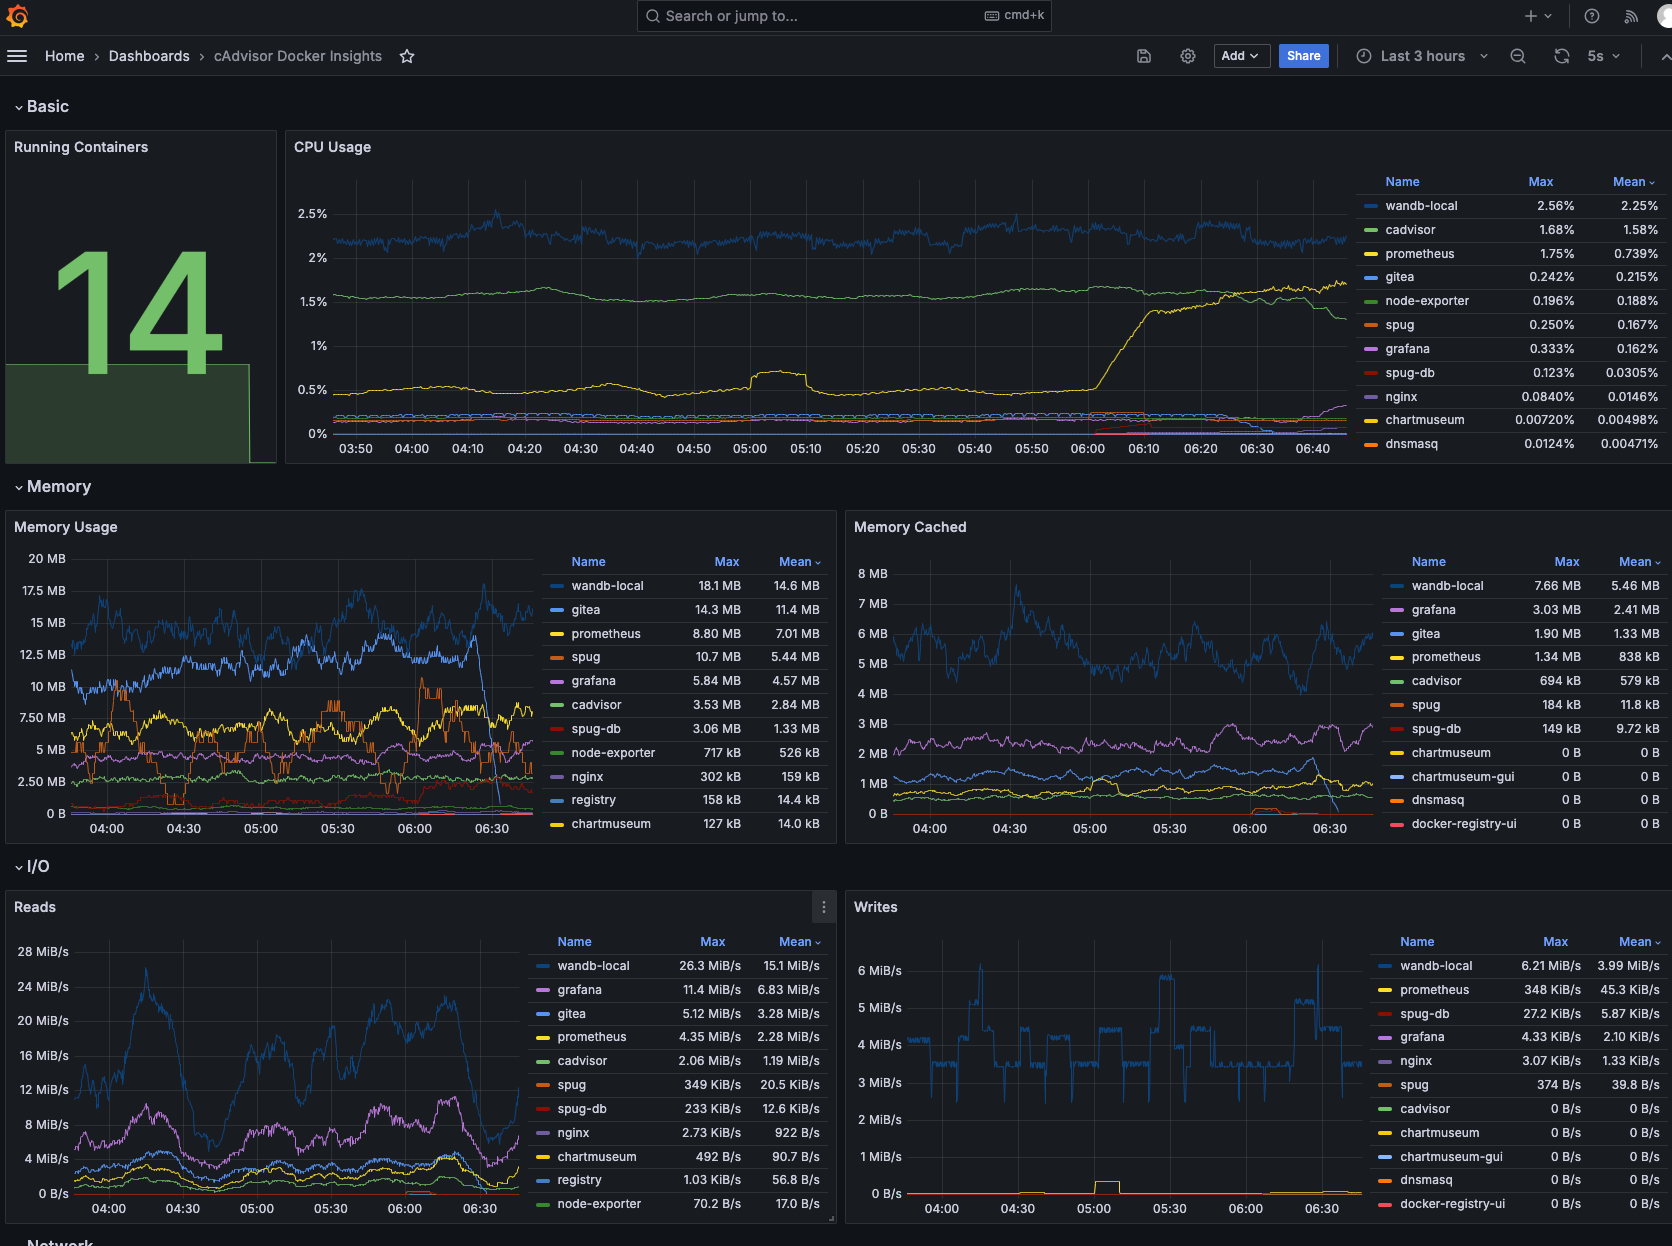Collapse the I/O row

(31, 867)
